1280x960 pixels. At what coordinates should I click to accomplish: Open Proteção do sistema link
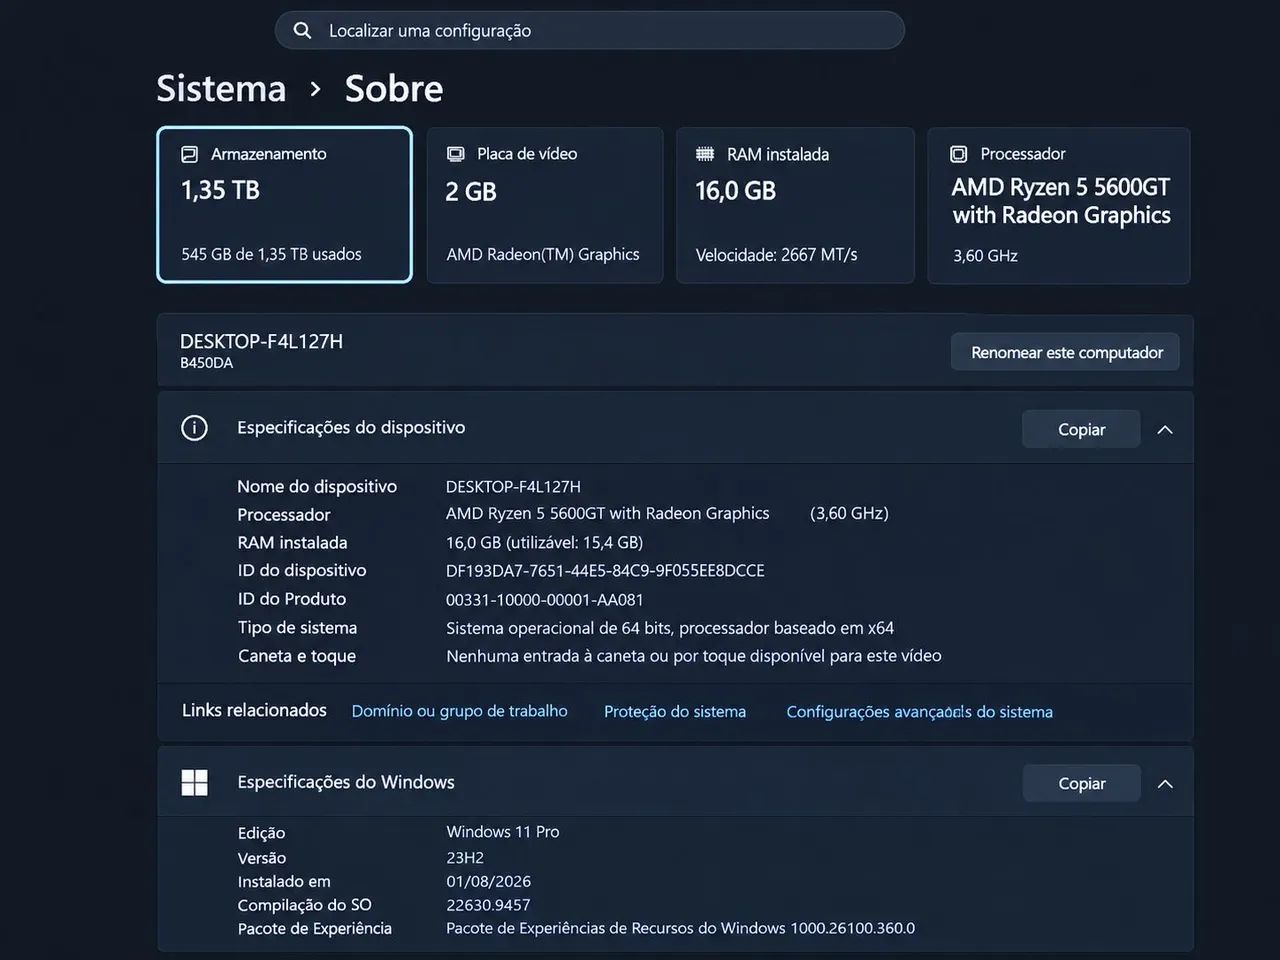click(x=675, y=712)
